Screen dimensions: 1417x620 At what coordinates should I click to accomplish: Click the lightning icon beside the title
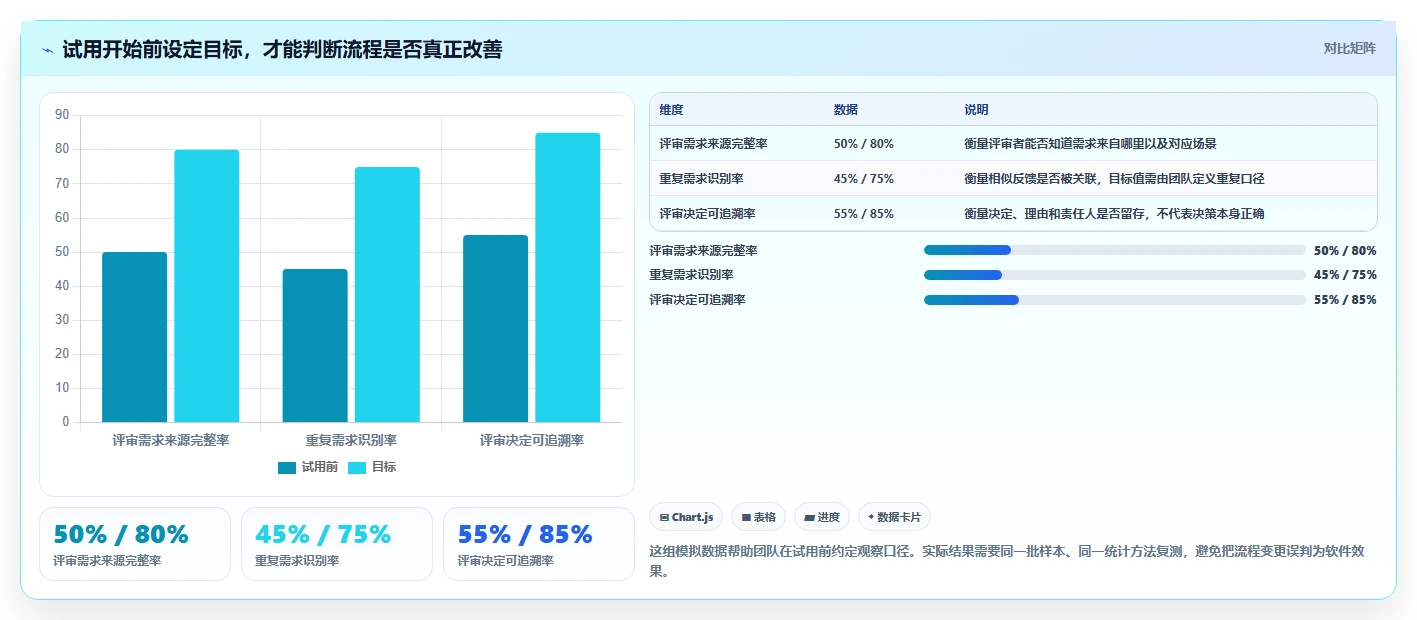click(x=48, y=50)
